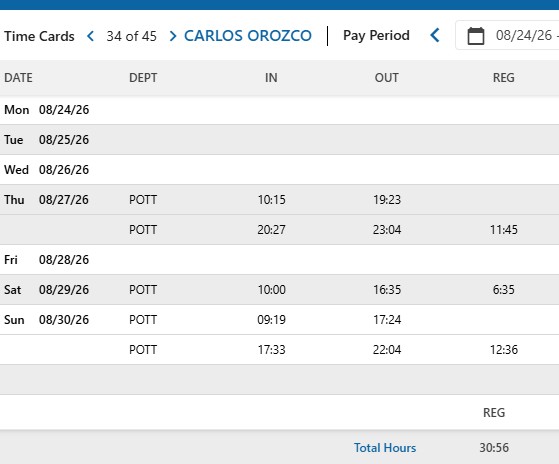Select the Fri 08/28/26 row

280,260
